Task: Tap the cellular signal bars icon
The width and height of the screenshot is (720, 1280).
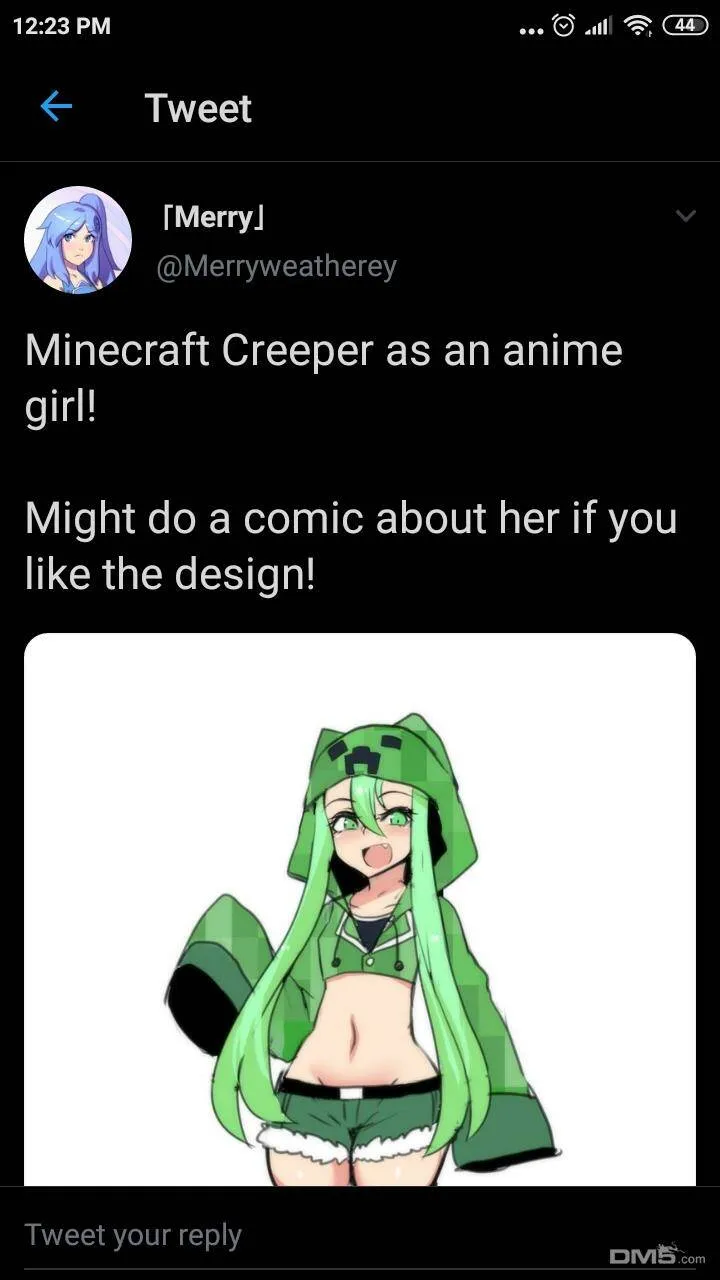Action: point(597,26)
